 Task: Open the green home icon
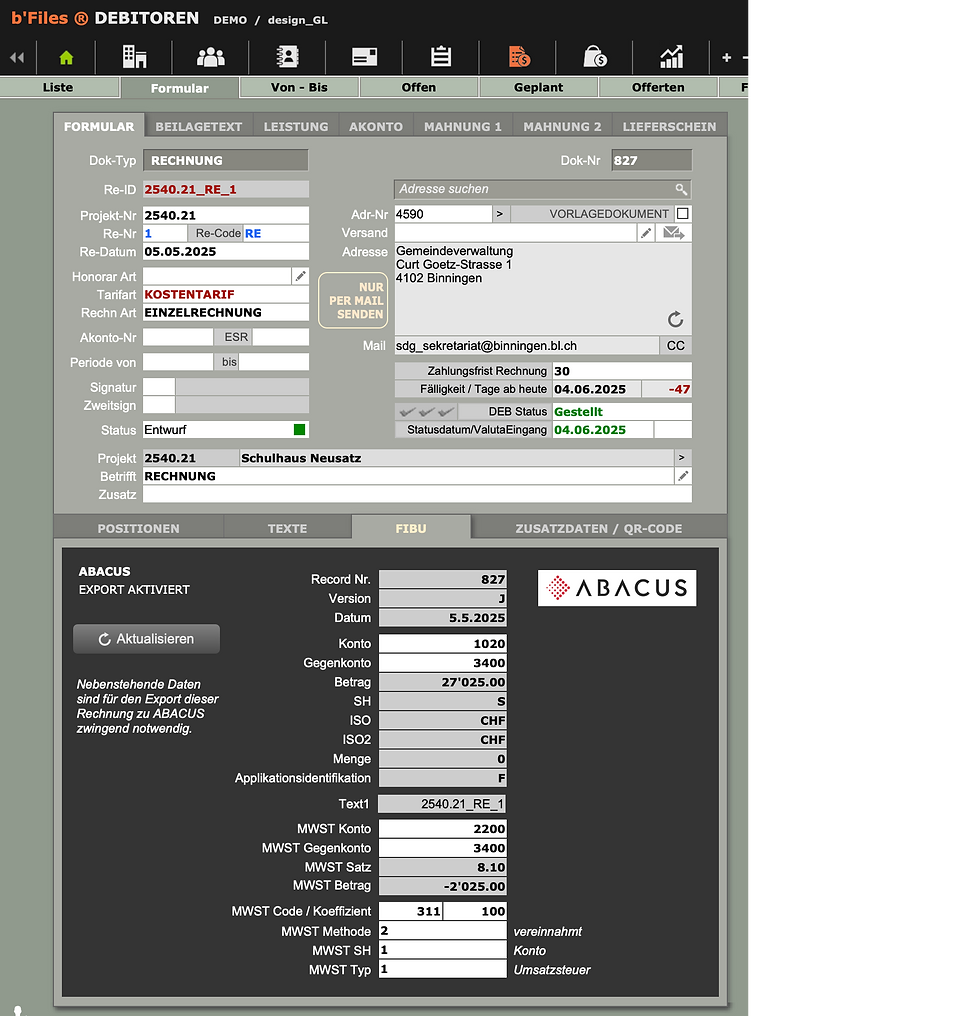click(66, 58)
